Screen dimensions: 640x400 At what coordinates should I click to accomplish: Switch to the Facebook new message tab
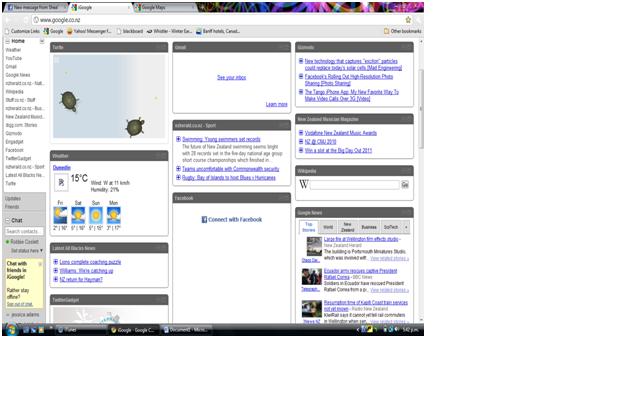[x=35, y=7]
